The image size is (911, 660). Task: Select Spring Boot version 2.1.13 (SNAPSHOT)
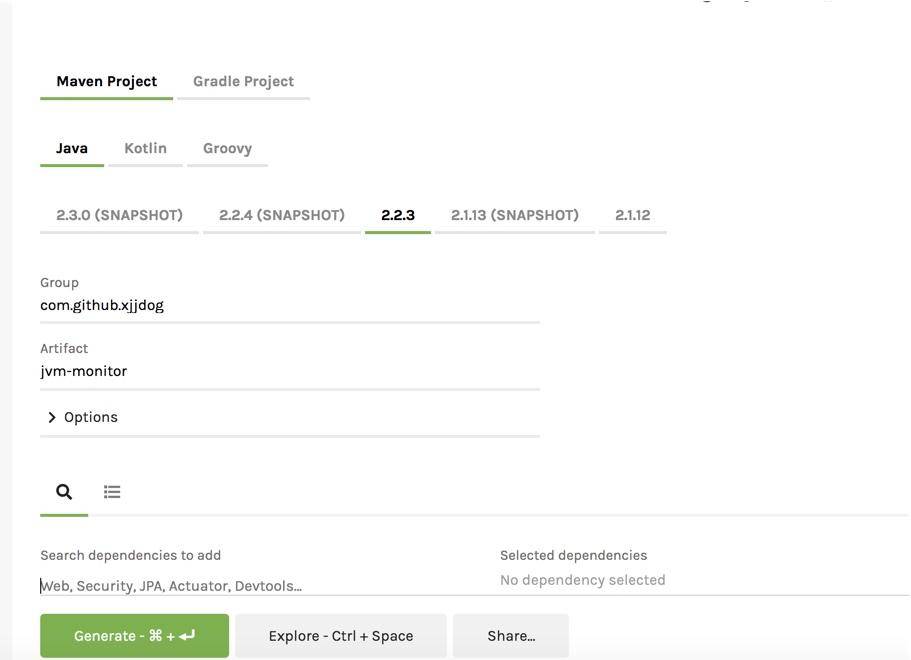(x=514, y=215)
